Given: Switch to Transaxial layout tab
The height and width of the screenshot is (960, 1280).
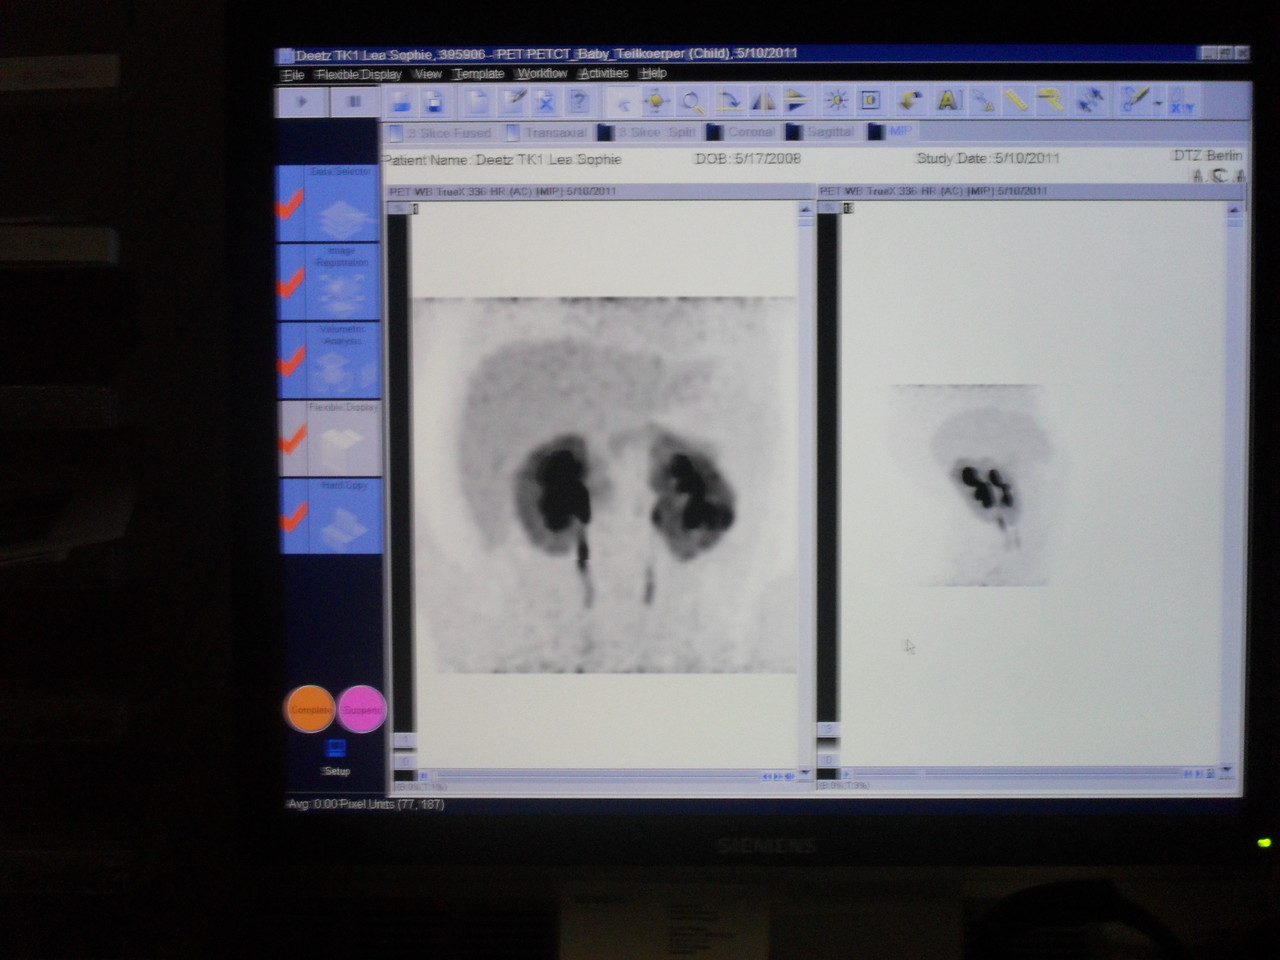Looking at the screenshot, I should tap(547, 132).
